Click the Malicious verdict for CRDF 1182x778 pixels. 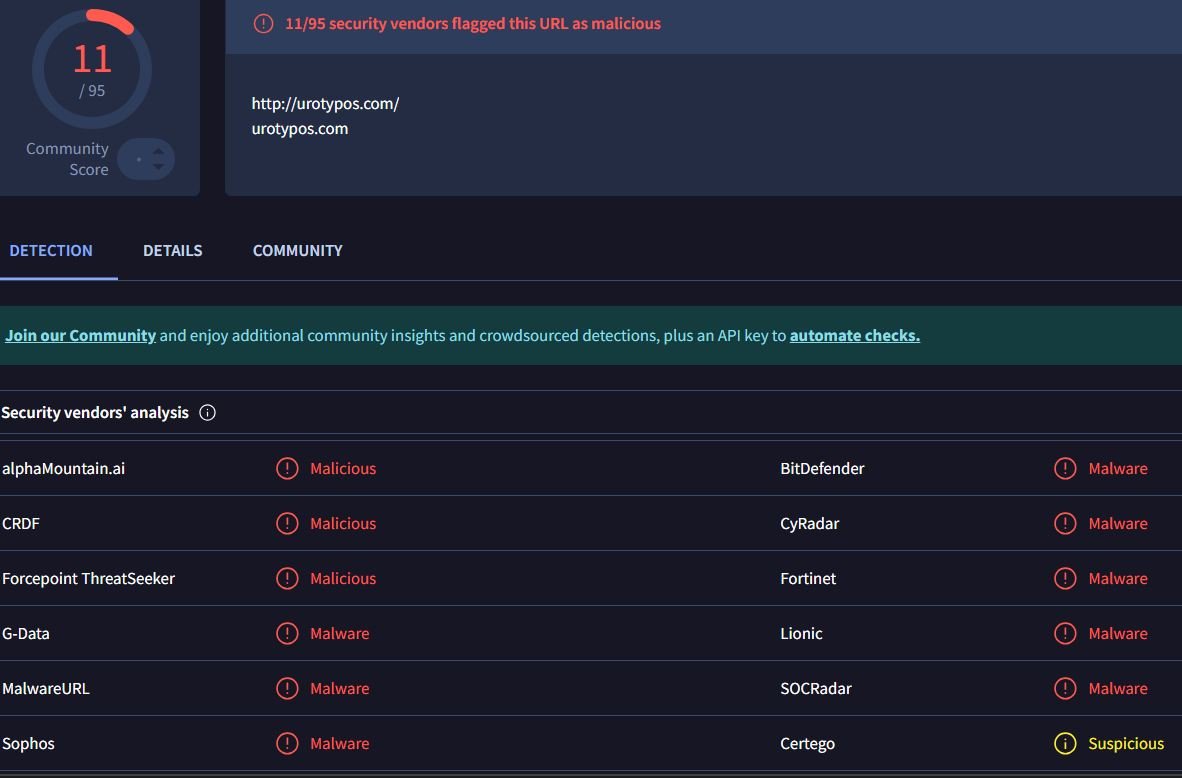(343, 523)
